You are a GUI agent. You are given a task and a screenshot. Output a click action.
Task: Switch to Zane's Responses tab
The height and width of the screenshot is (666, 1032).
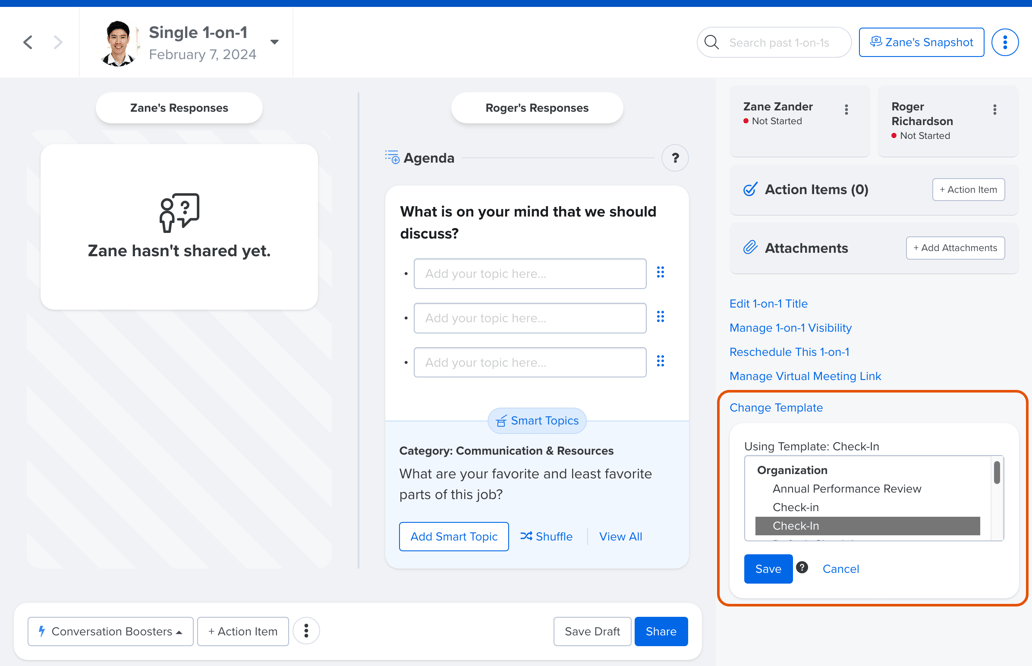click(x=179, y=108)
